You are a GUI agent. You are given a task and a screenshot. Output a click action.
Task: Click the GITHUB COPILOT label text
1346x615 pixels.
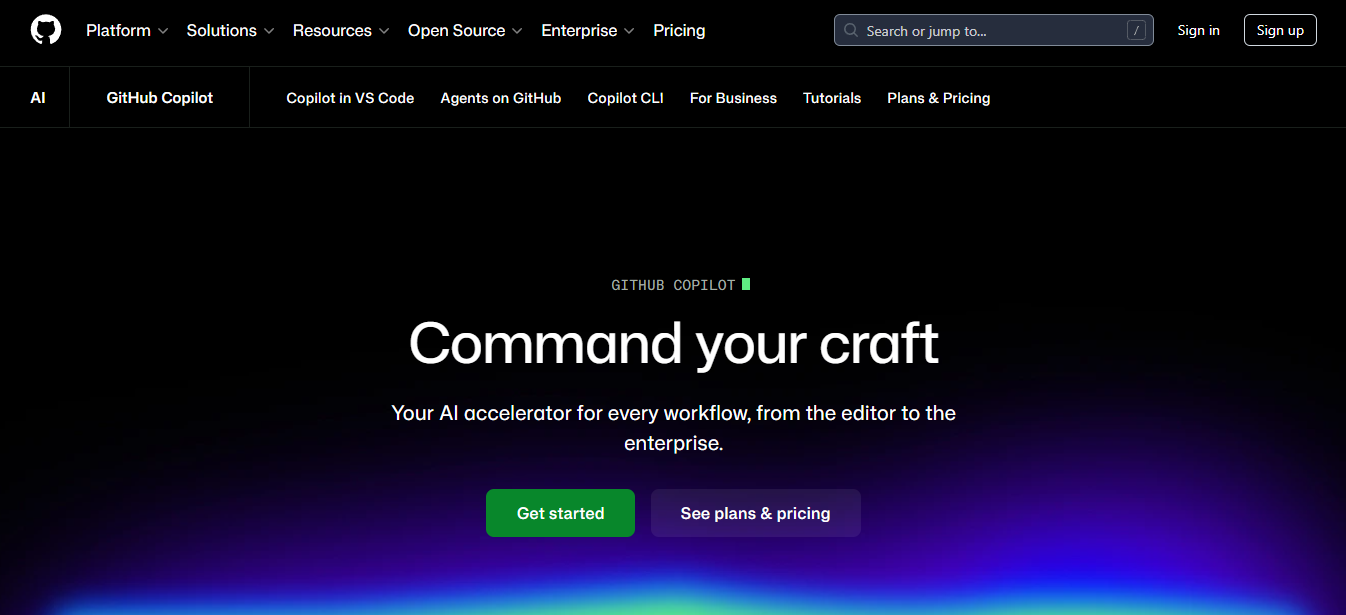click(673, 285)
